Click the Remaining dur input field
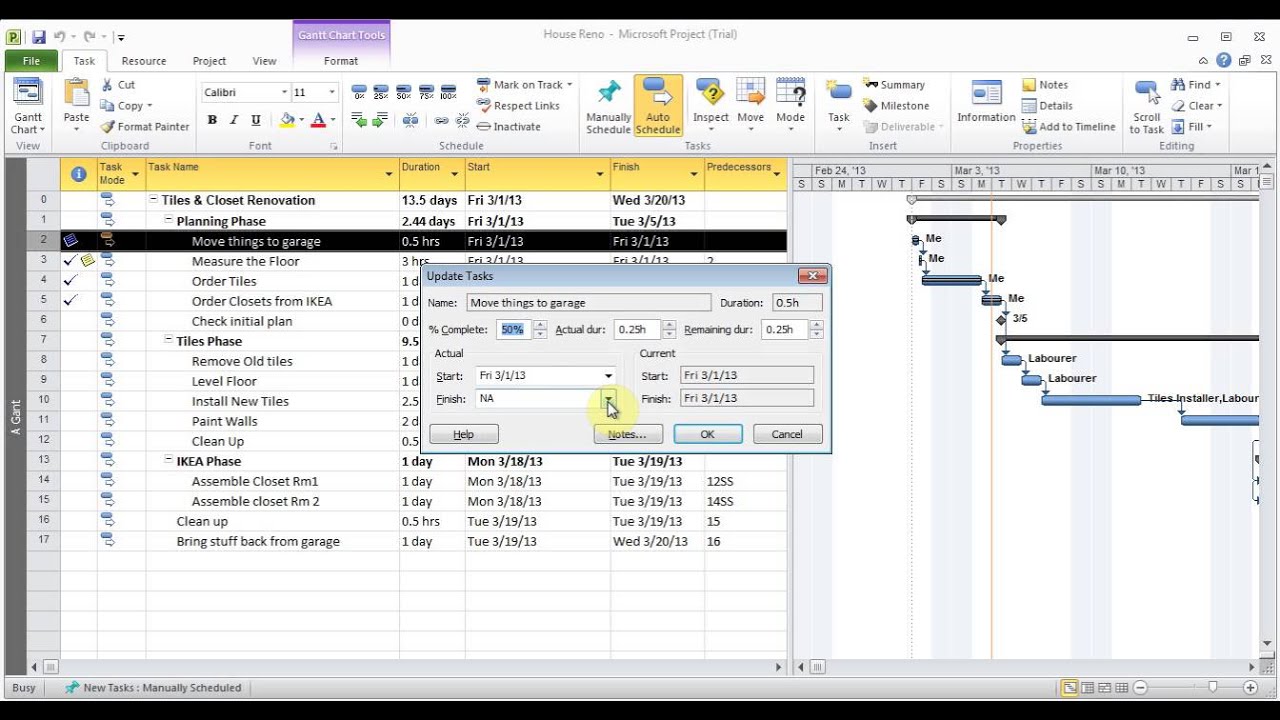This screenshot has height=720, width=1280. [785, 329]
